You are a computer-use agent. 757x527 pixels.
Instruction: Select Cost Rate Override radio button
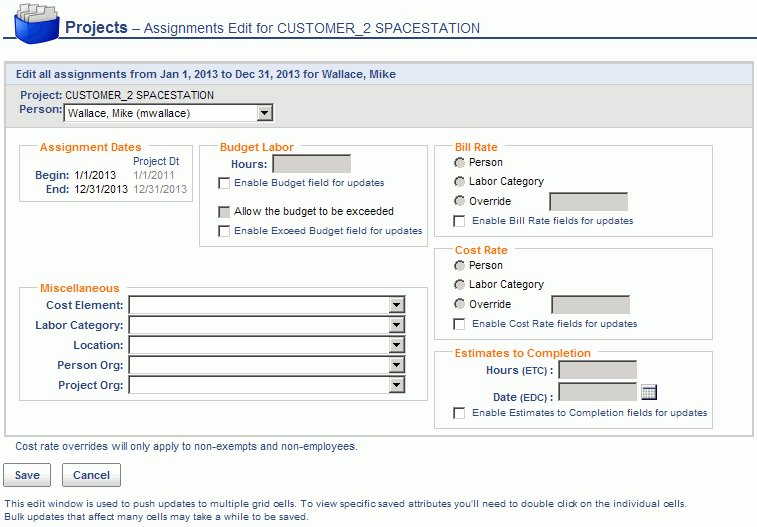(459, 304)
